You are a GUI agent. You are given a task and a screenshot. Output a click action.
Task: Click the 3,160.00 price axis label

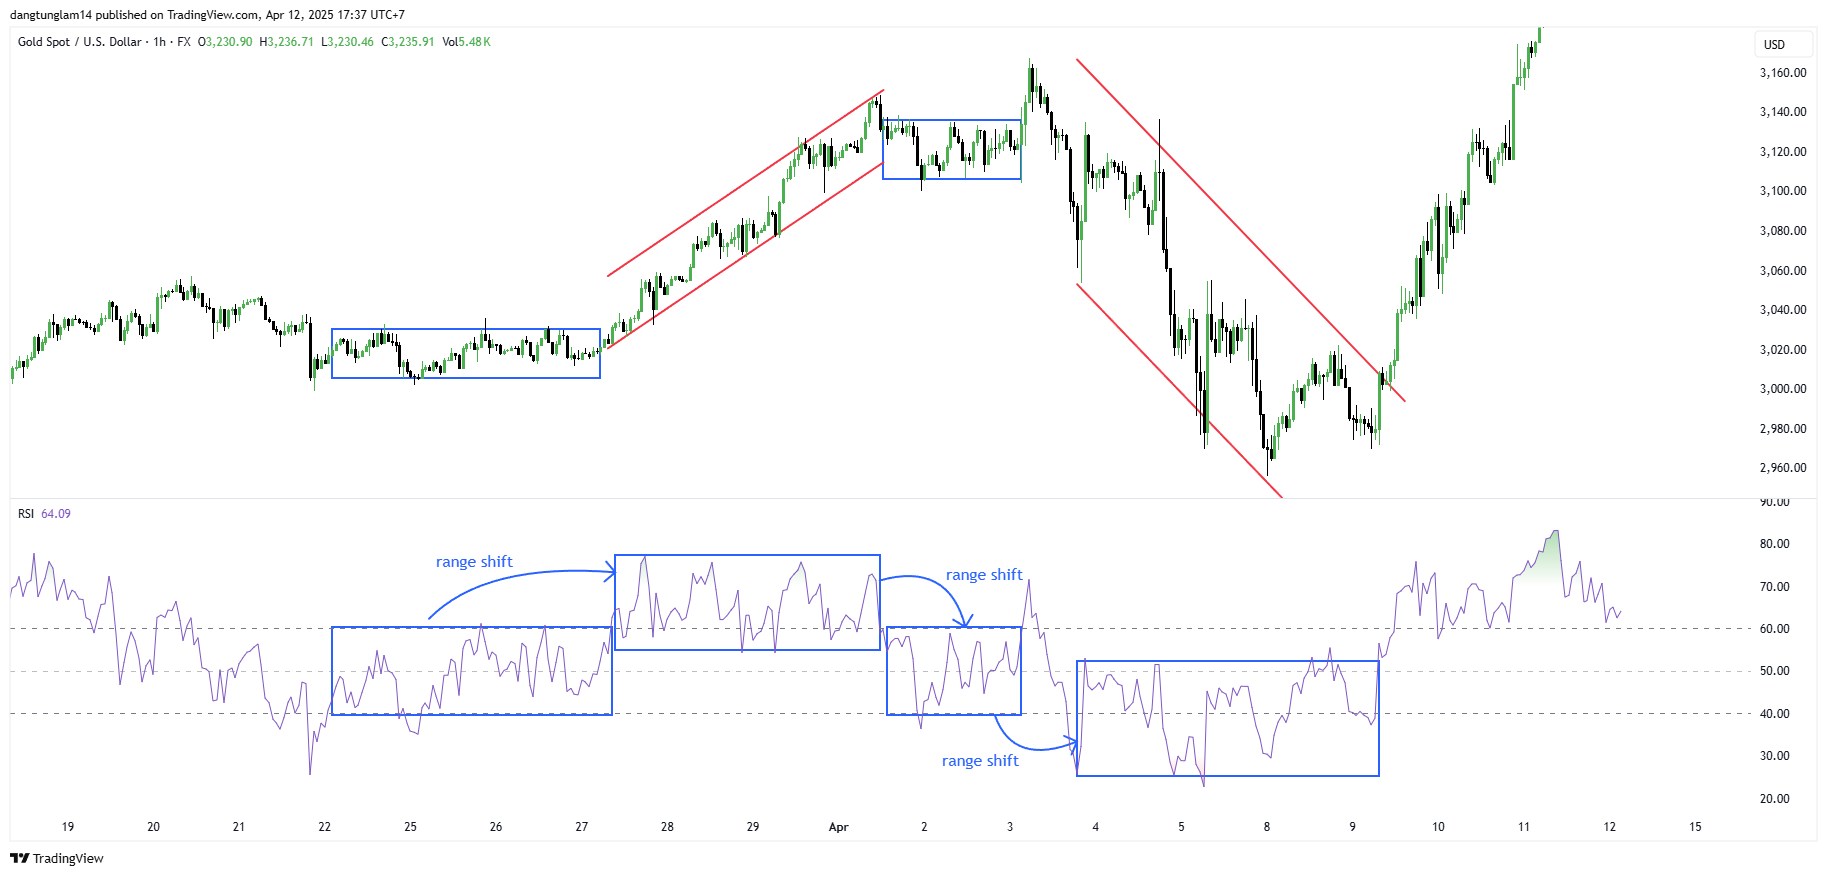tap(1783, 73)
